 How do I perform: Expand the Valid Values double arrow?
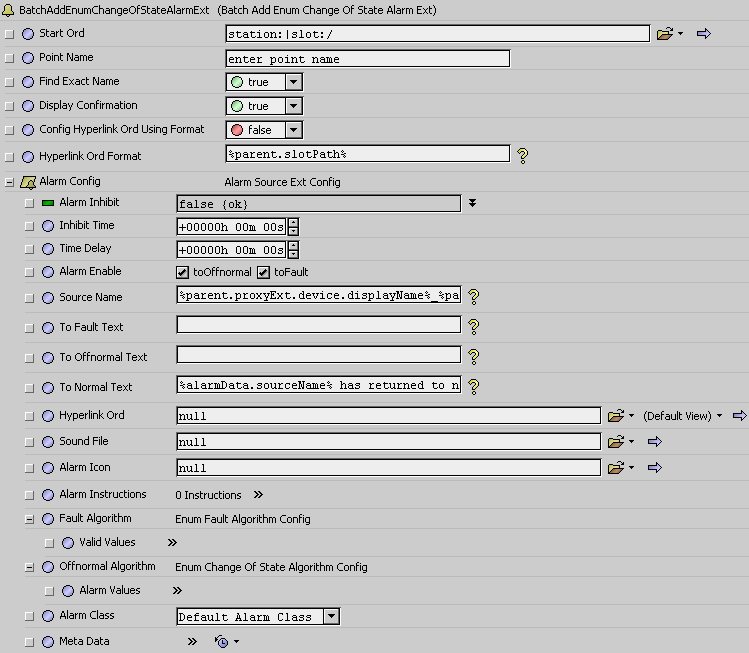tap(172, 543)
